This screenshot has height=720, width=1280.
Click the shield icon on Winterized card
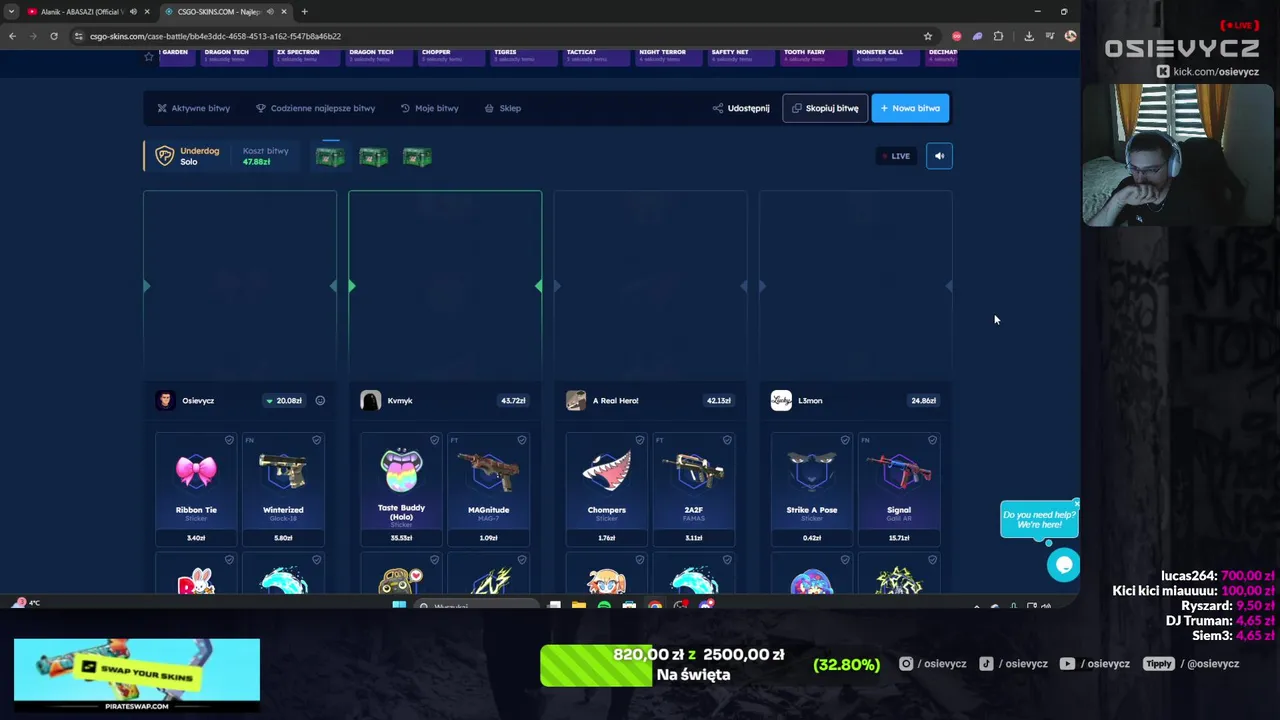[316, 440]
